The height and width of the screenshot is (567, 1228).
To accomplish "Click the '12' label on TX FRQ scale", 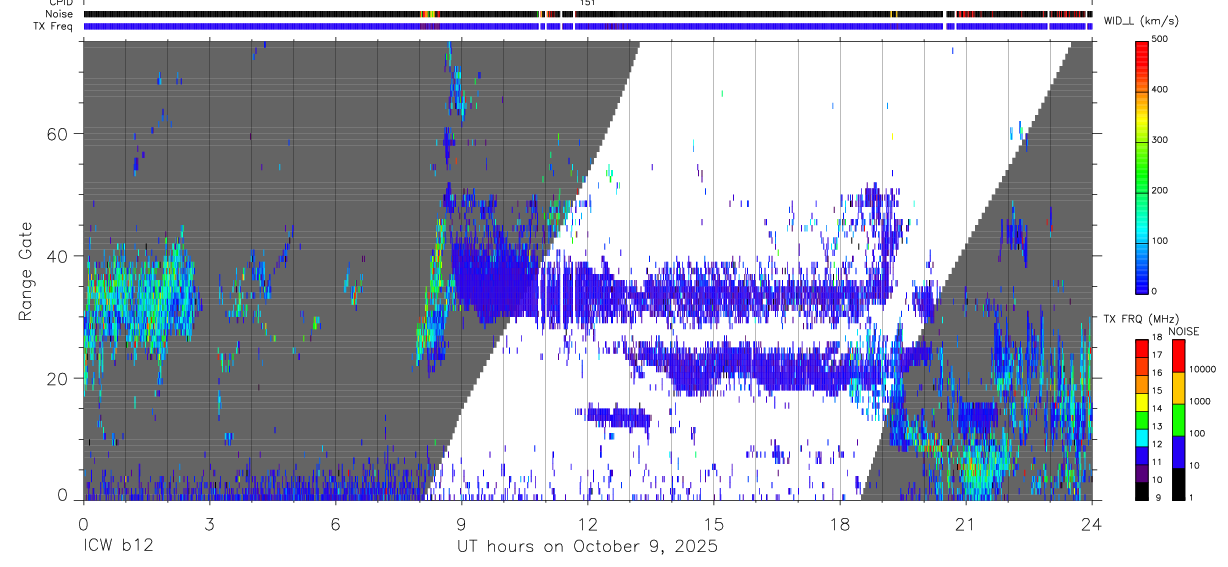I will point(1158,445).
